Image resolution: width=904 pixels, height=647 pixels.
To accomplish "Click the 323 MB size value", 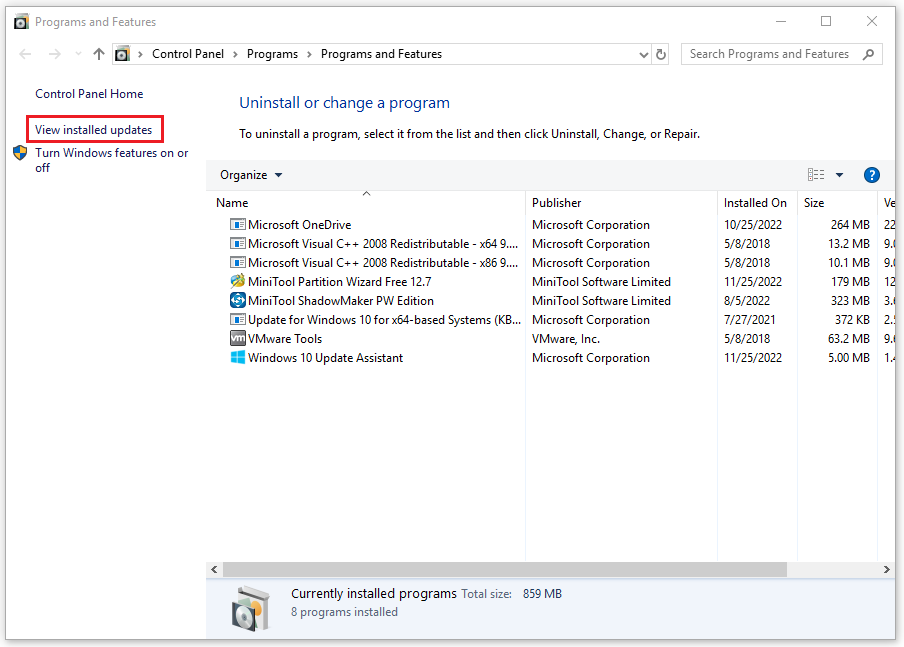I will (x=850, y=300).
